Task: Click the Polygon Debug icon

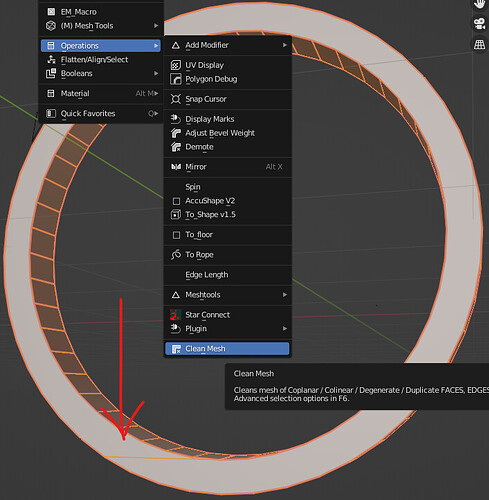Action: (176, 79)
